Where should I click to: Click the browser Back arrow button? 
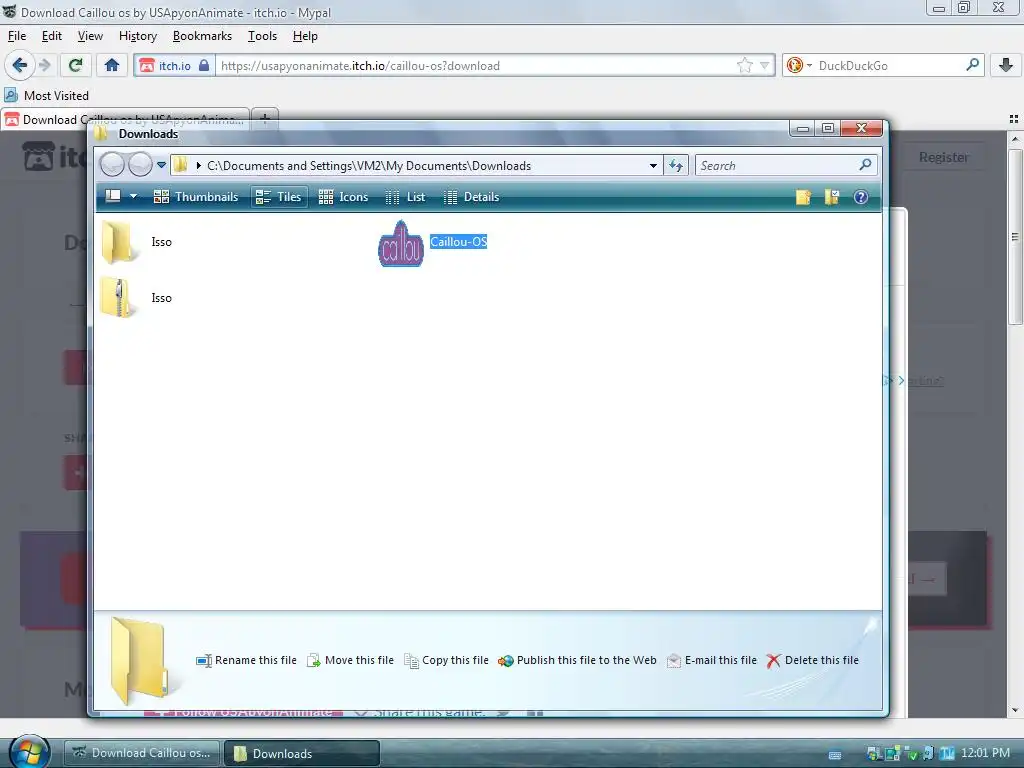click(x=20, y=65)
